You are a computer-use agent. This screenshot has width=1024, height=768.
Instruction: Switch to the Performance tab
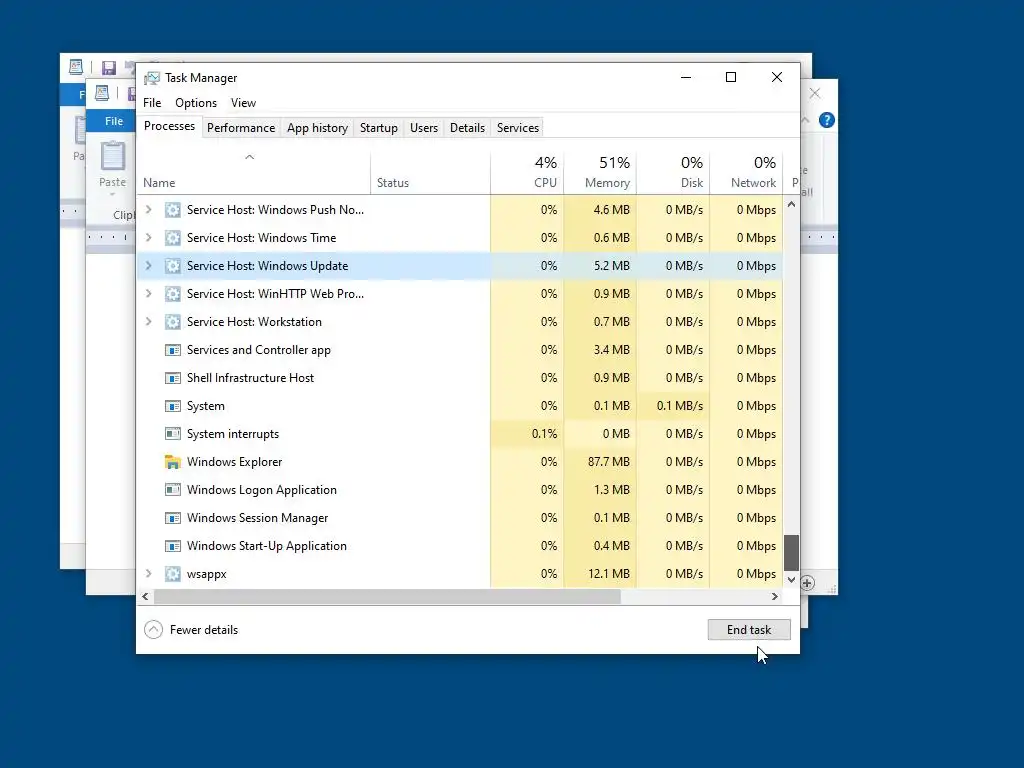pyautogui.click(x=241, y=128)
